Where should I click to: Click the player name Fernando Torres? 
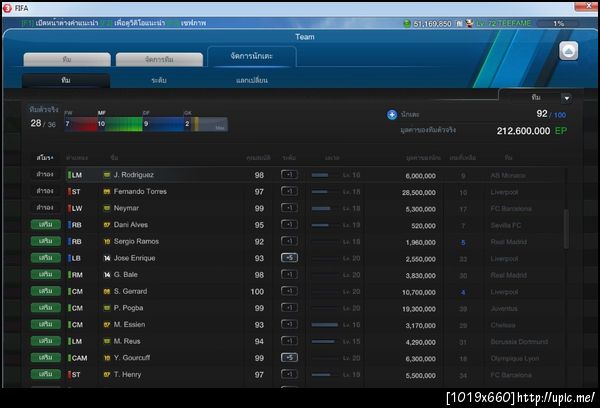[140, 191]
